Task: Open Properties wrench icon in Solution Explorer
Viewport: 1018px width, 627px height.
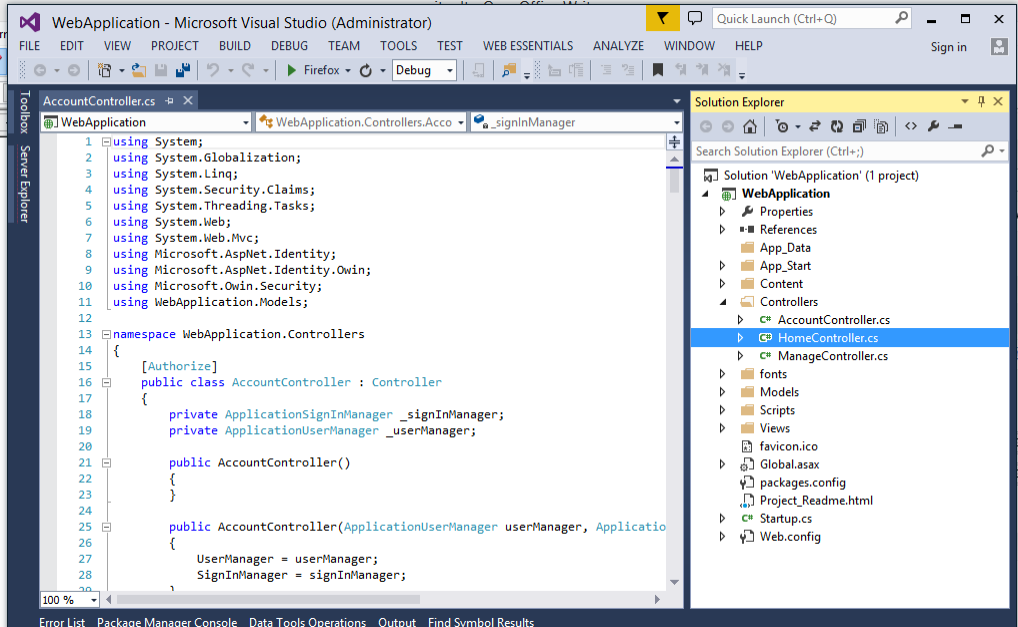Action: coord(933,126)
